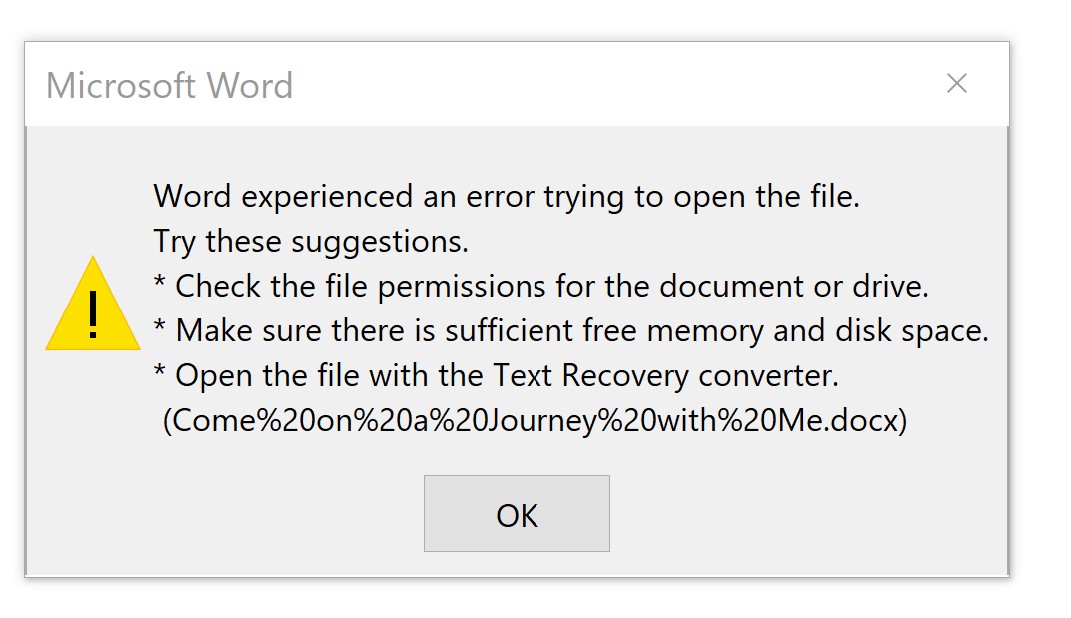
Task: Click the 'sufficient free memory and disk space' suggestion
Action: [717, 331]
